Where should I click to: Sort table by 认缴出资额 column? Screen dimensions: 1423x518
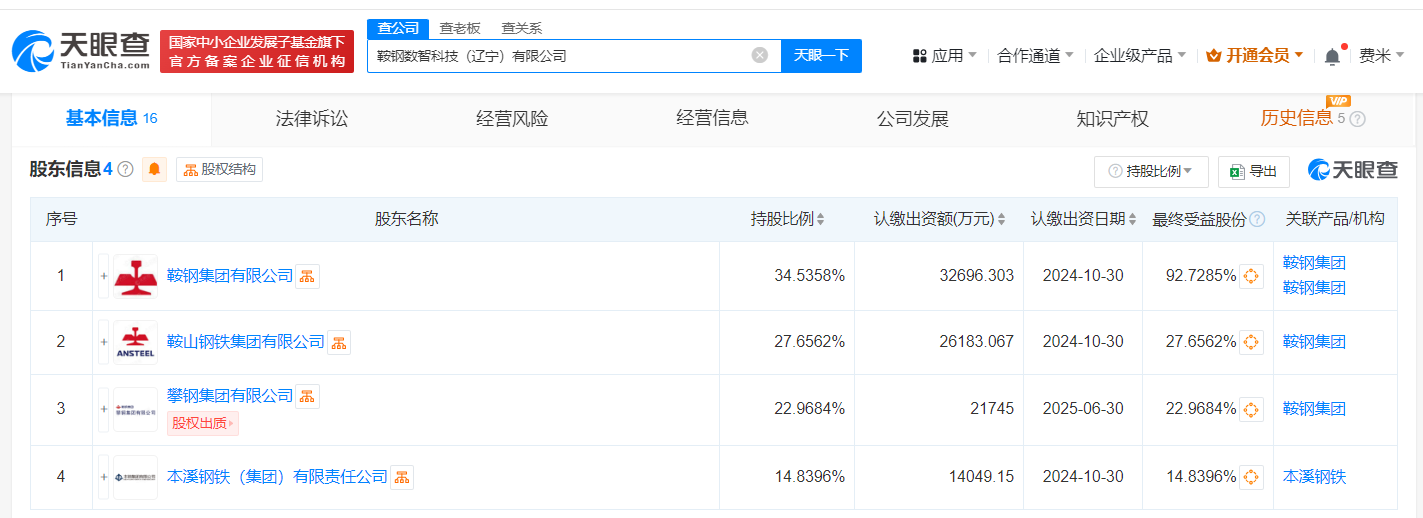point(1001,219)
